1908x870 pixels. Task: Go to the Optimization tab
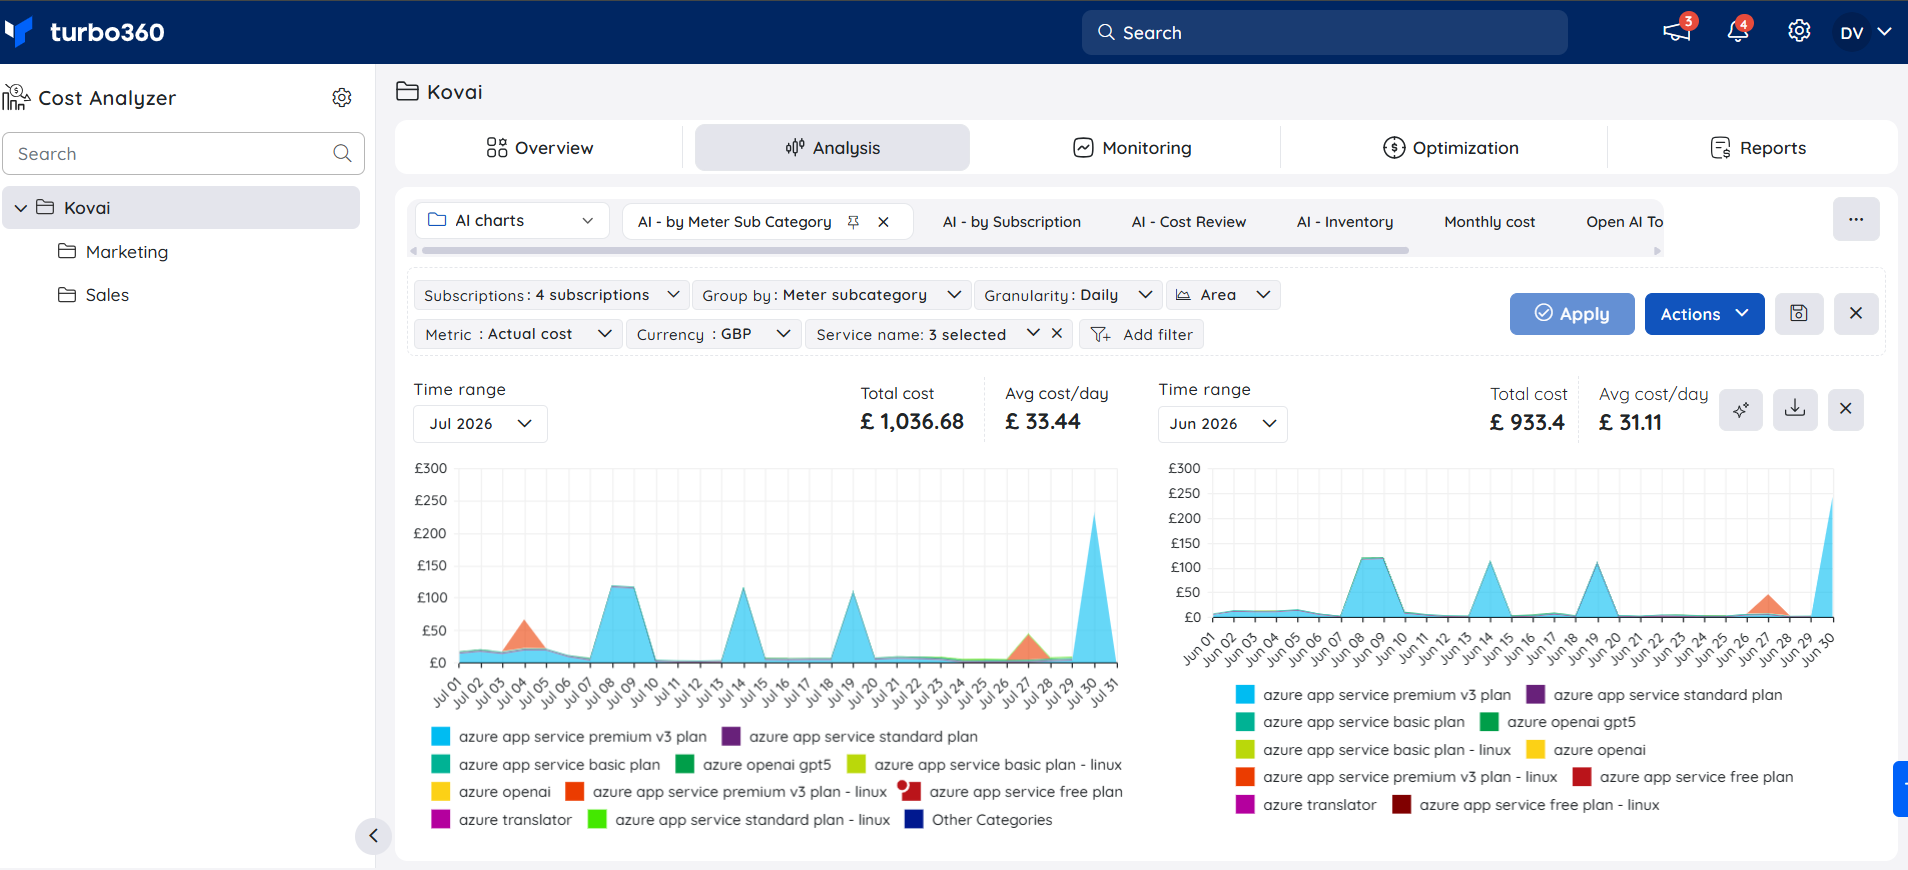[1451, 148]
